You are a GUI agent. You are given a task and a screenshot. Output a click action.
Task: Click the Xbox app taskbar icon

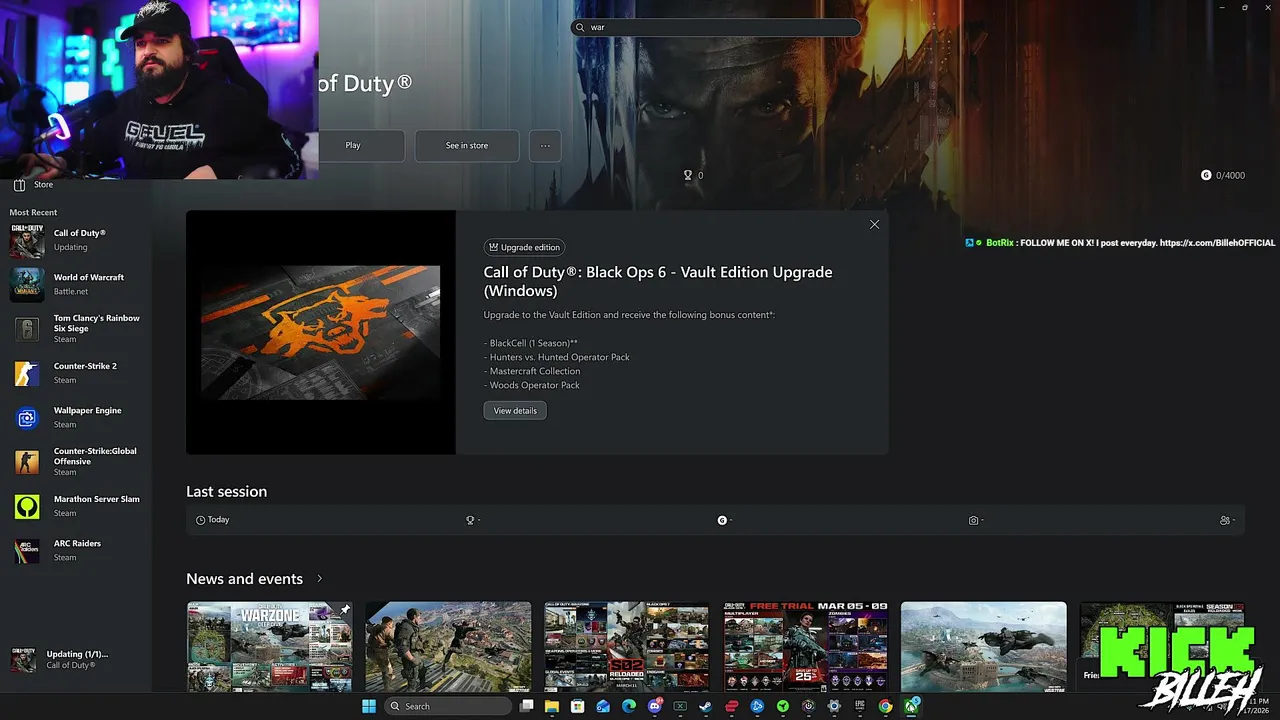[911, 706]
